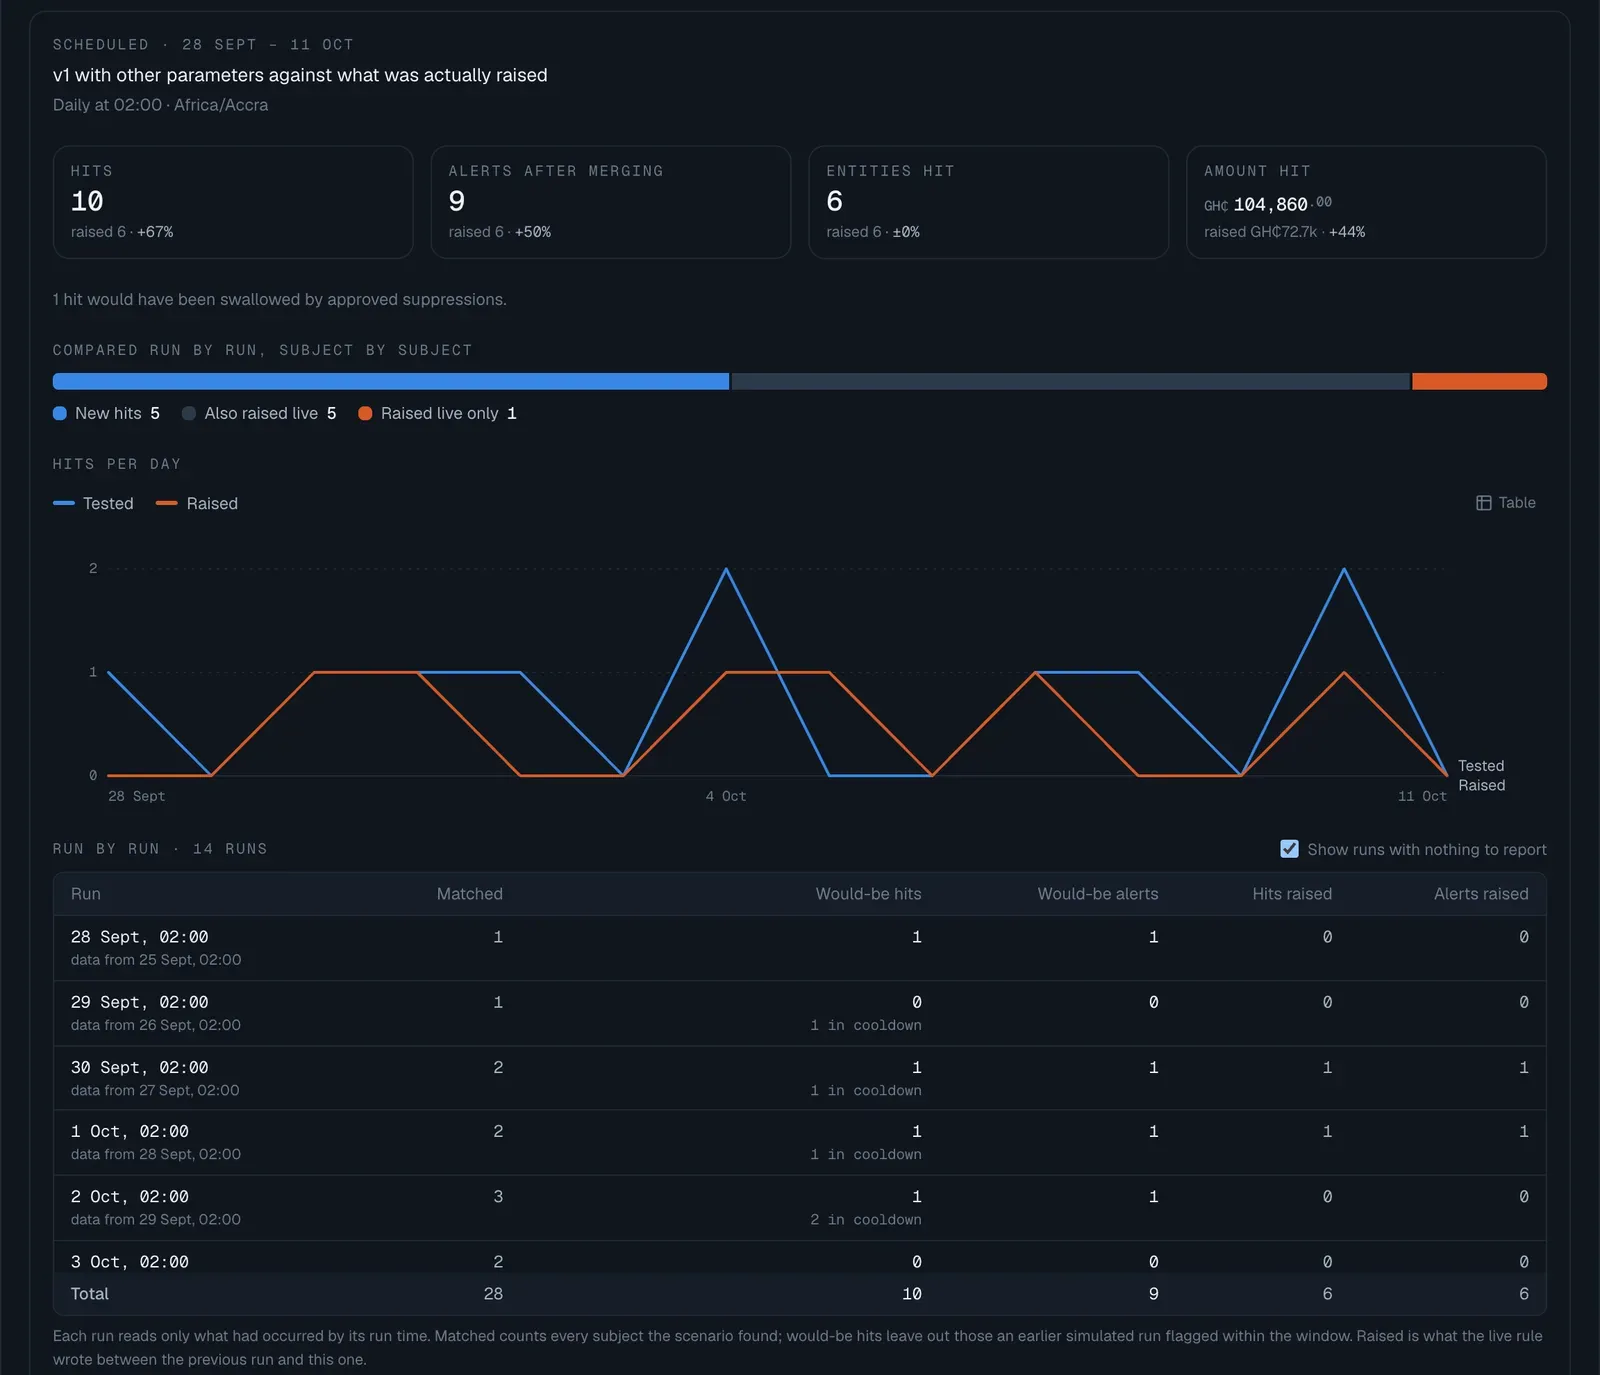
Task: Click the 'GH¢ 104,860' amount value
Action: (x=1268, y=204)
